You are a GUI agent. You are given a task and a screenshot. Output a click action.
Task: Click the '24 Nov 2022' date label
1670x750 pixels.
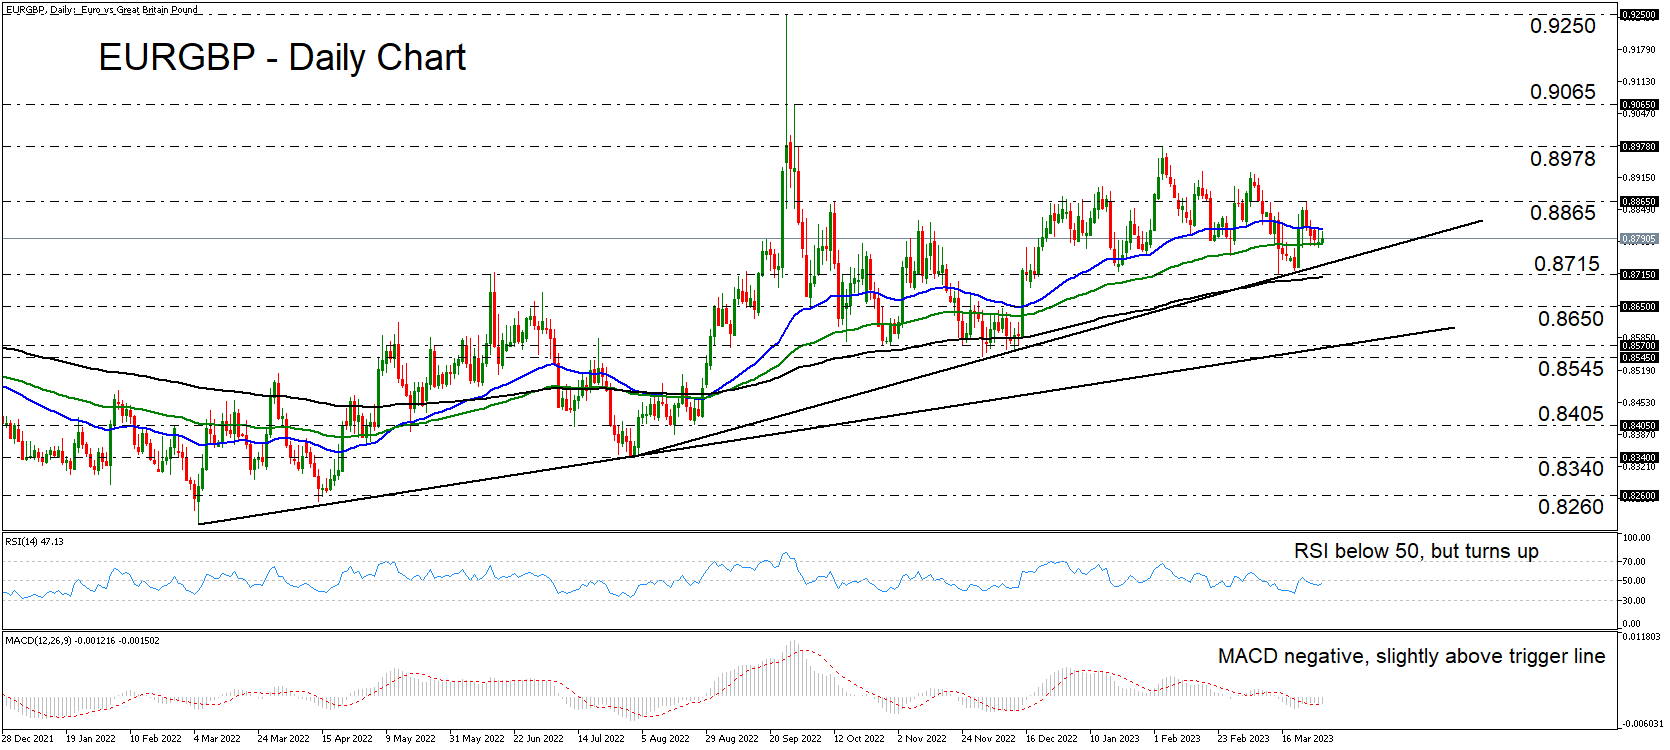(988, 739)
